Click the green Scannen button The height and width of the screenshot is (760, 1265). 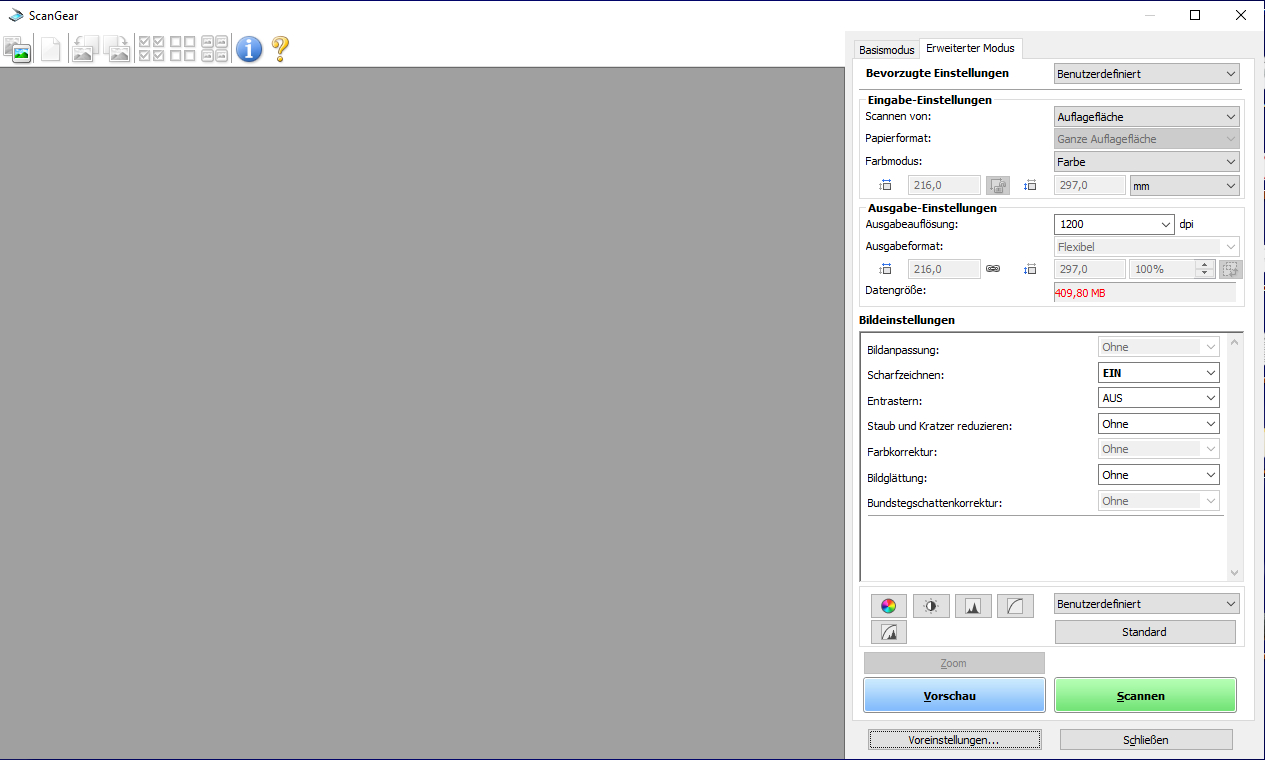(1145, 695)
